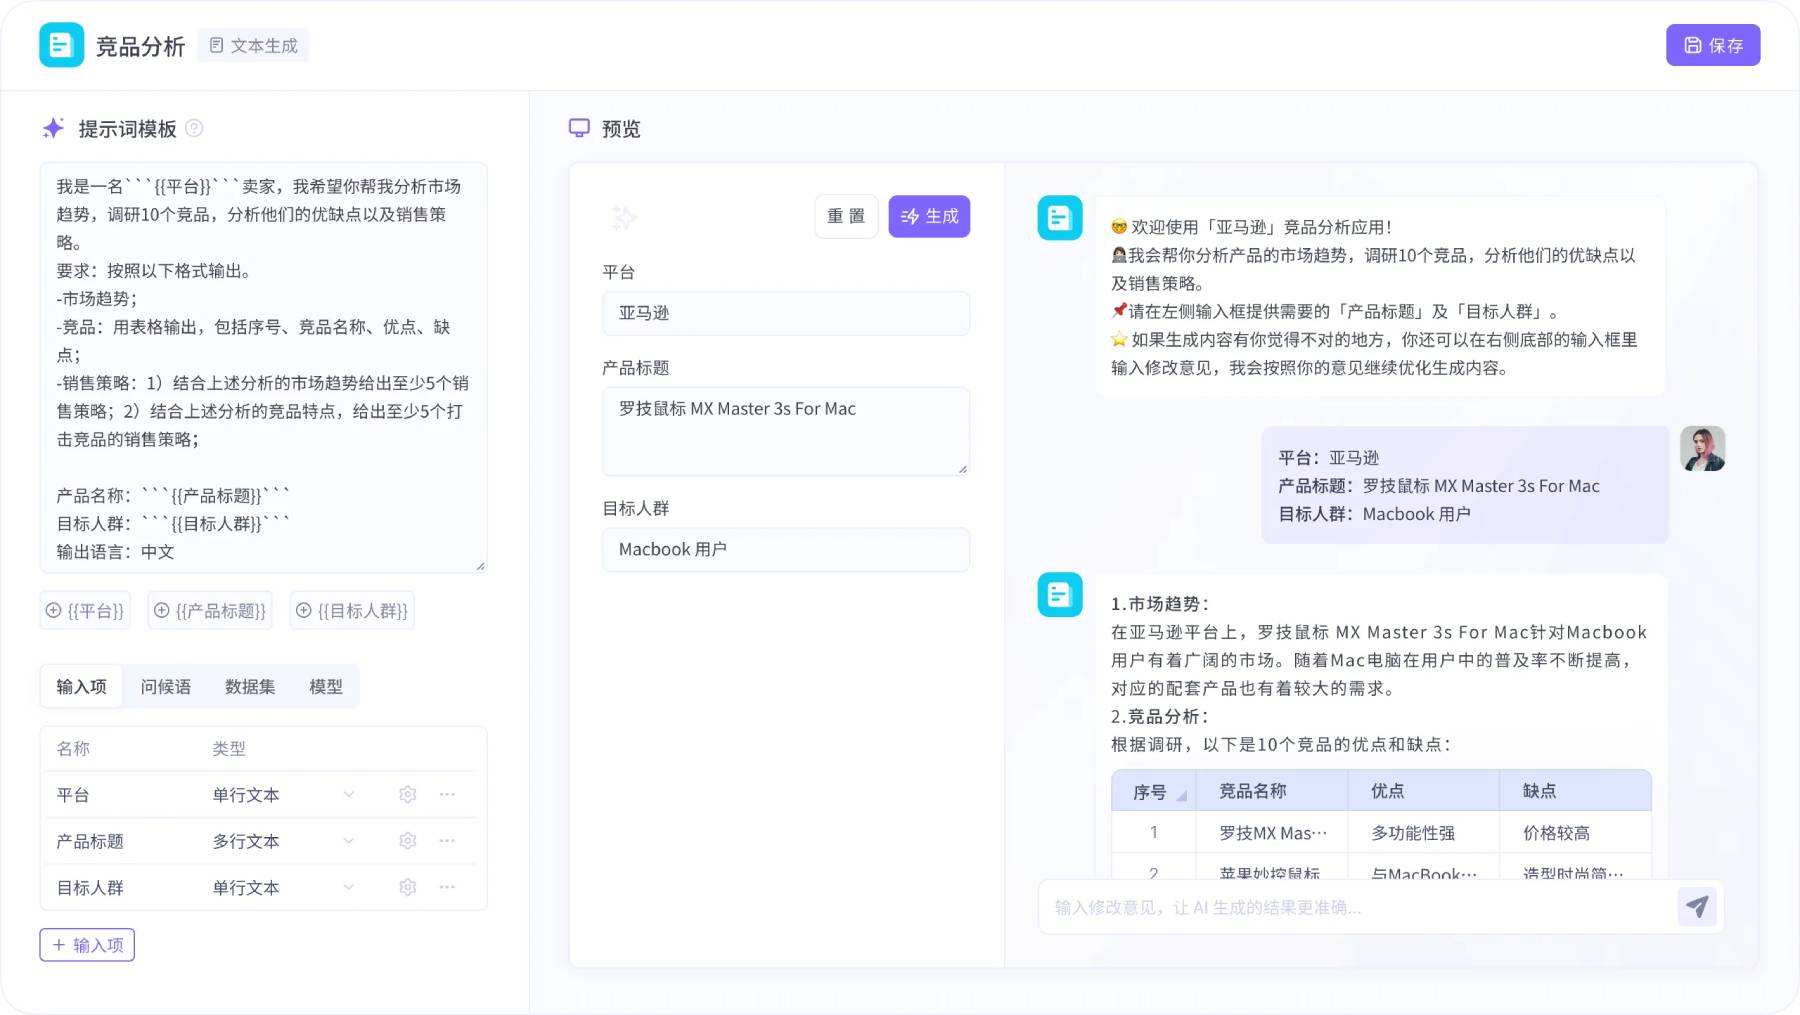Send feedback using the paper plane icon
This screenshot has width=1800, height=1015.
[1697, 906]
